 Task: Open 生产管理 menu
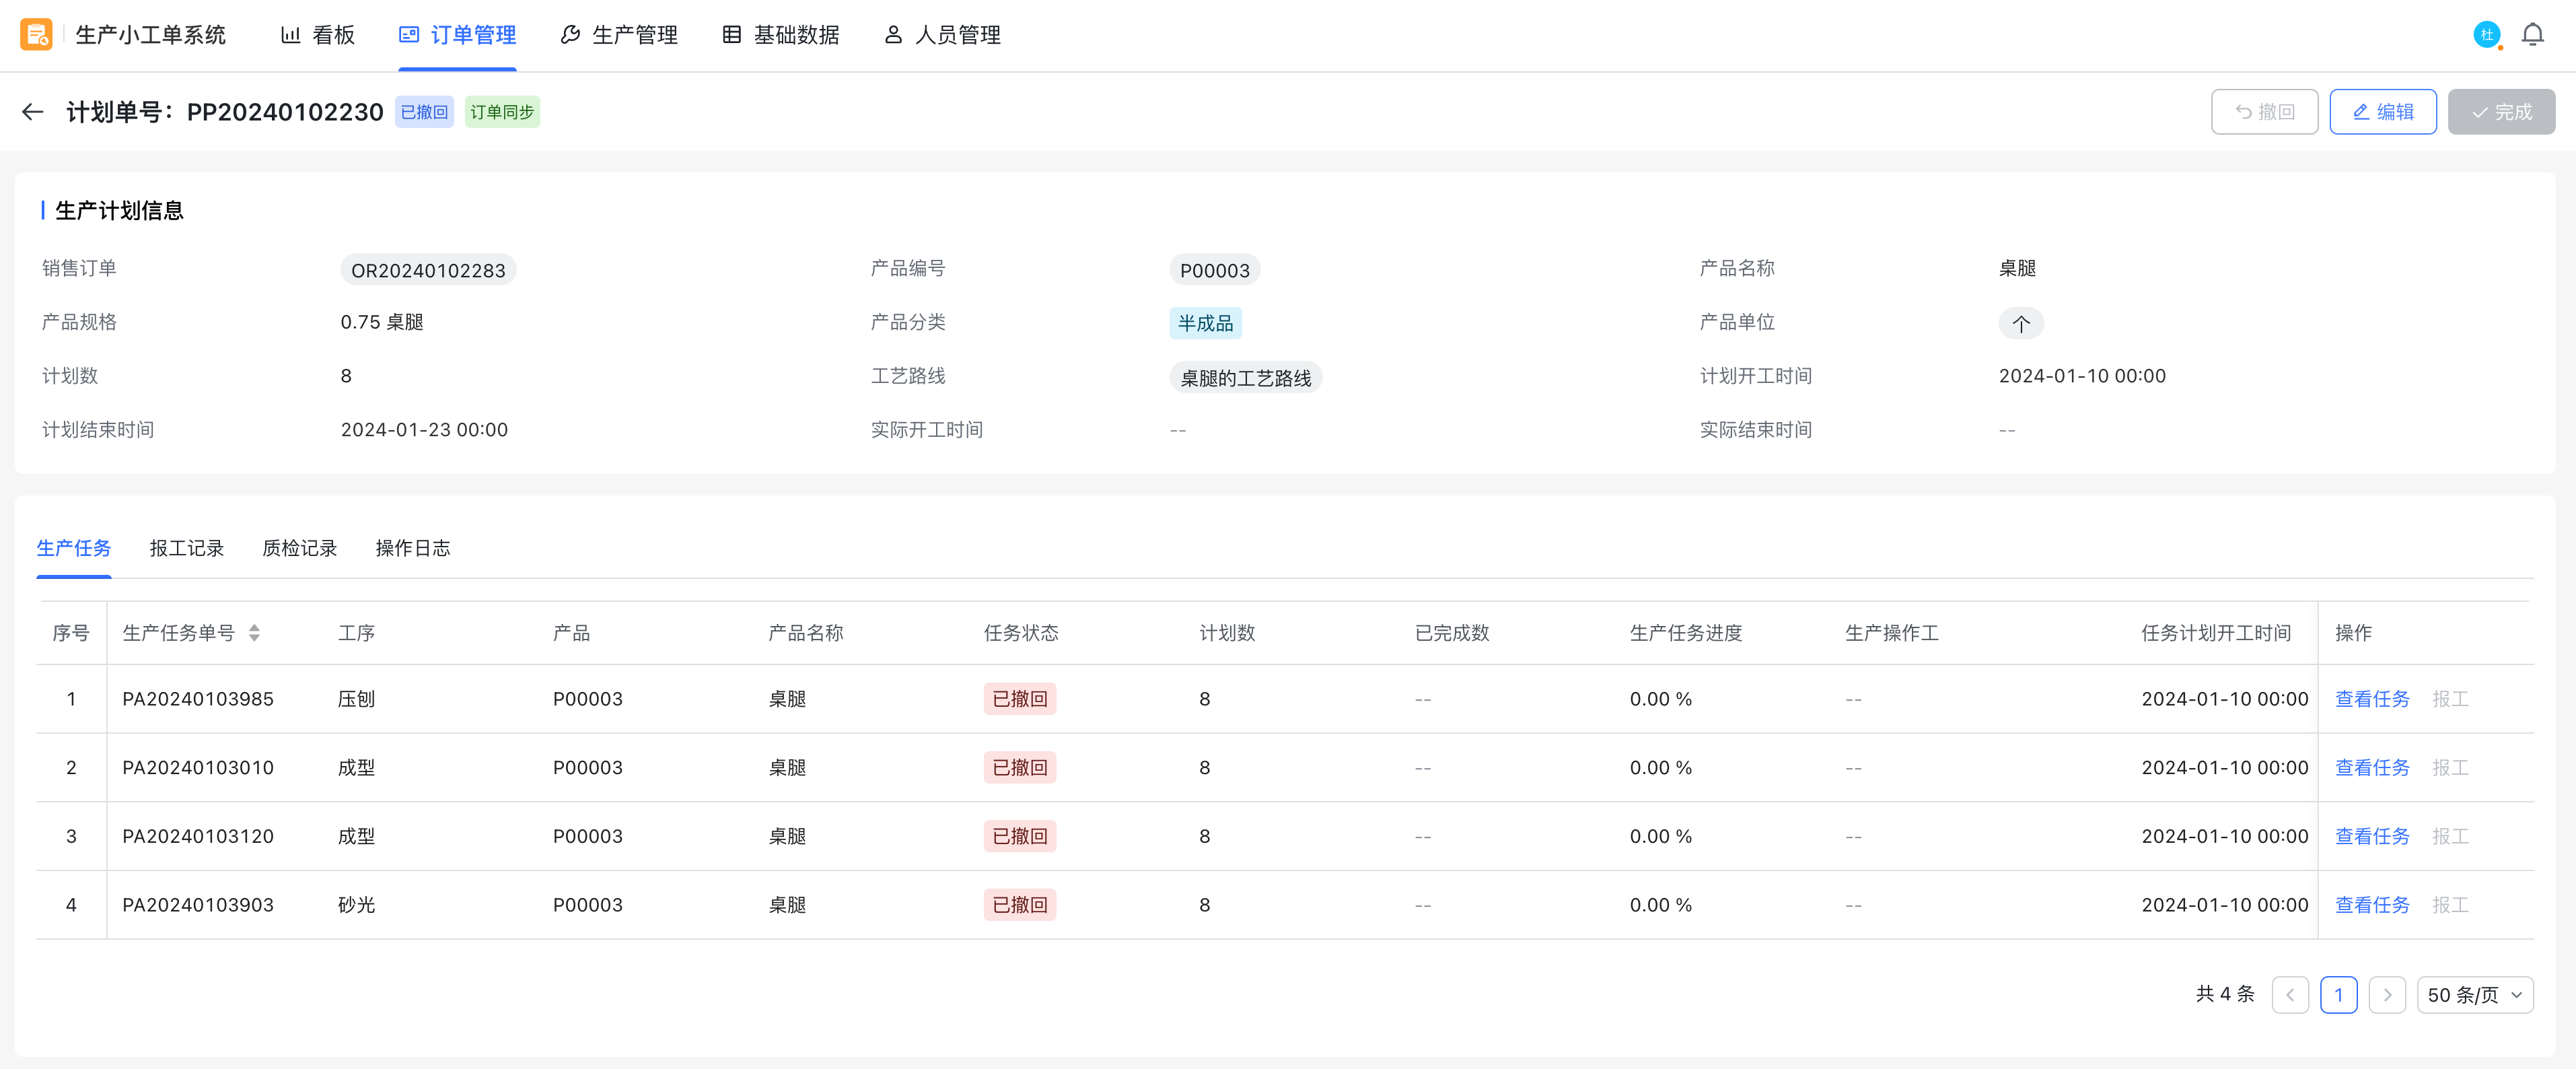(619, 35)
